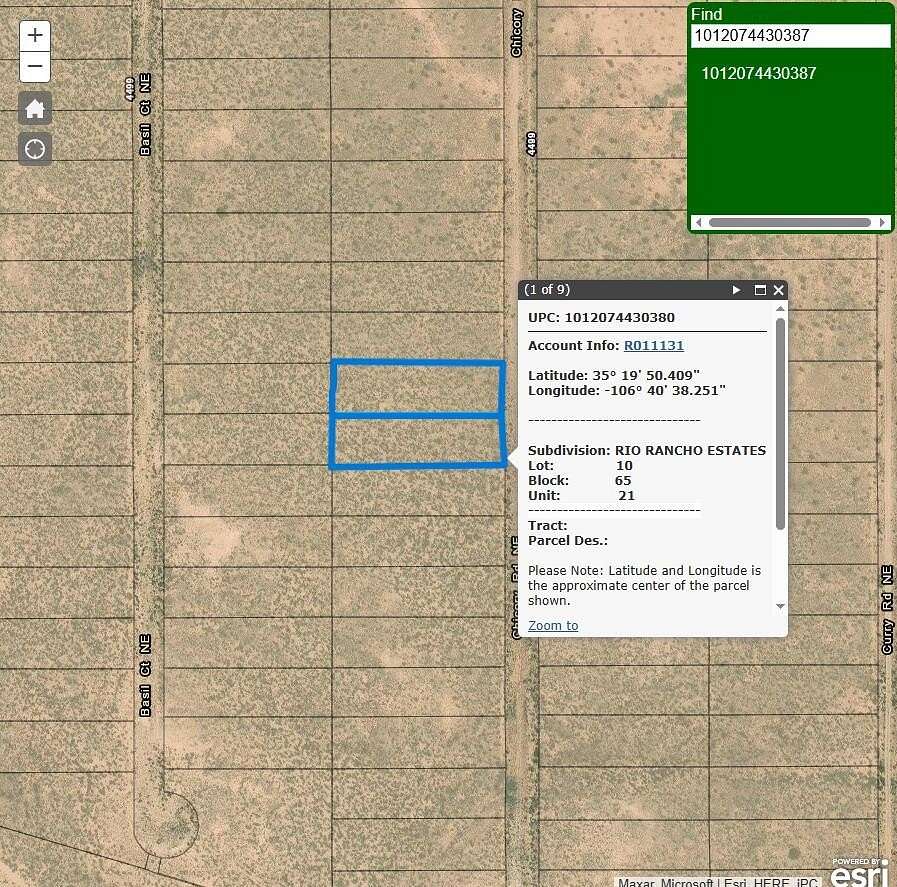Open the account info link R011131
Viewport: 897px width, 887px height.
(x=654, y=345)
